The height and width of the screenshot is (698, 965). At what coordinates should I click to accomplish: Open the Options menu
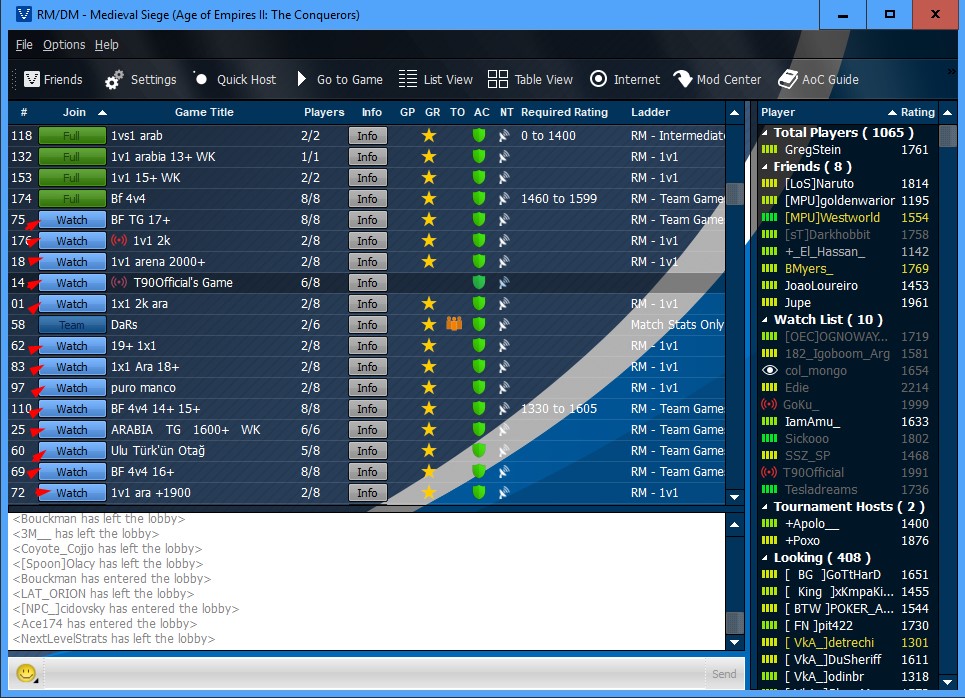(x=64, y=45)
